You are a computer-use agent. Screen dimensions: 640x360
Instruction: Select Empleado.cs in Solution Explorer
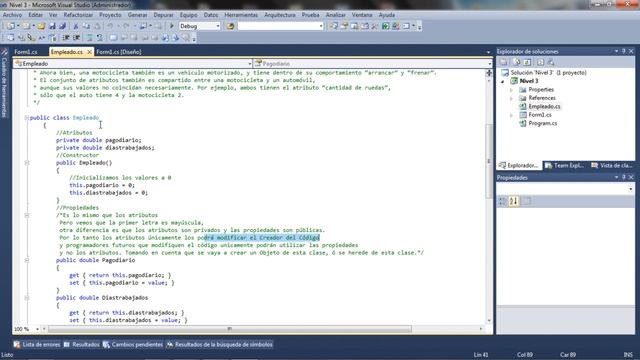point(544,107)
